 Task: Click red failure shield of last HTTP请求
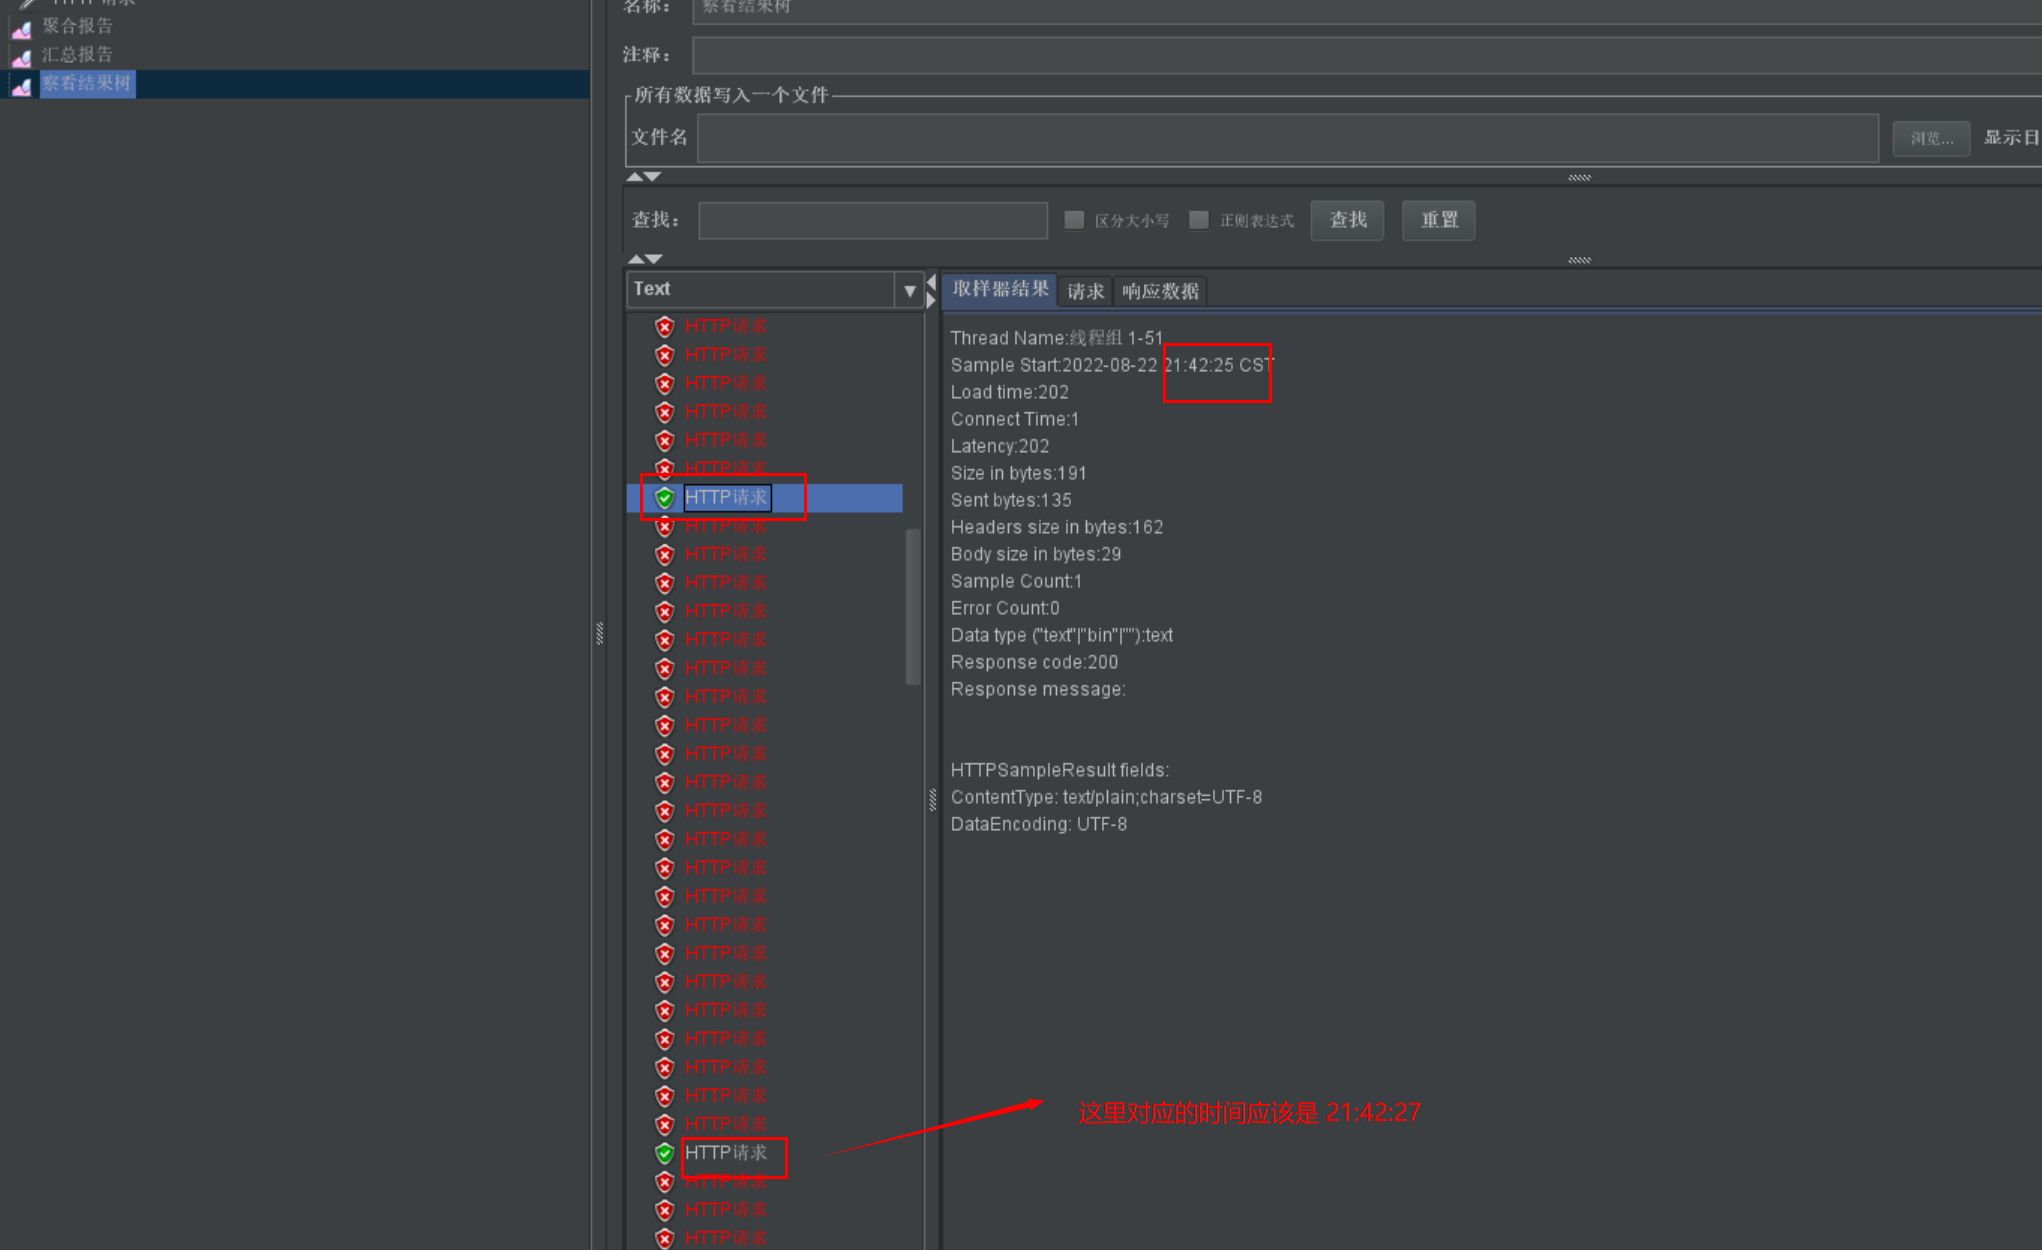[665, 1238]
